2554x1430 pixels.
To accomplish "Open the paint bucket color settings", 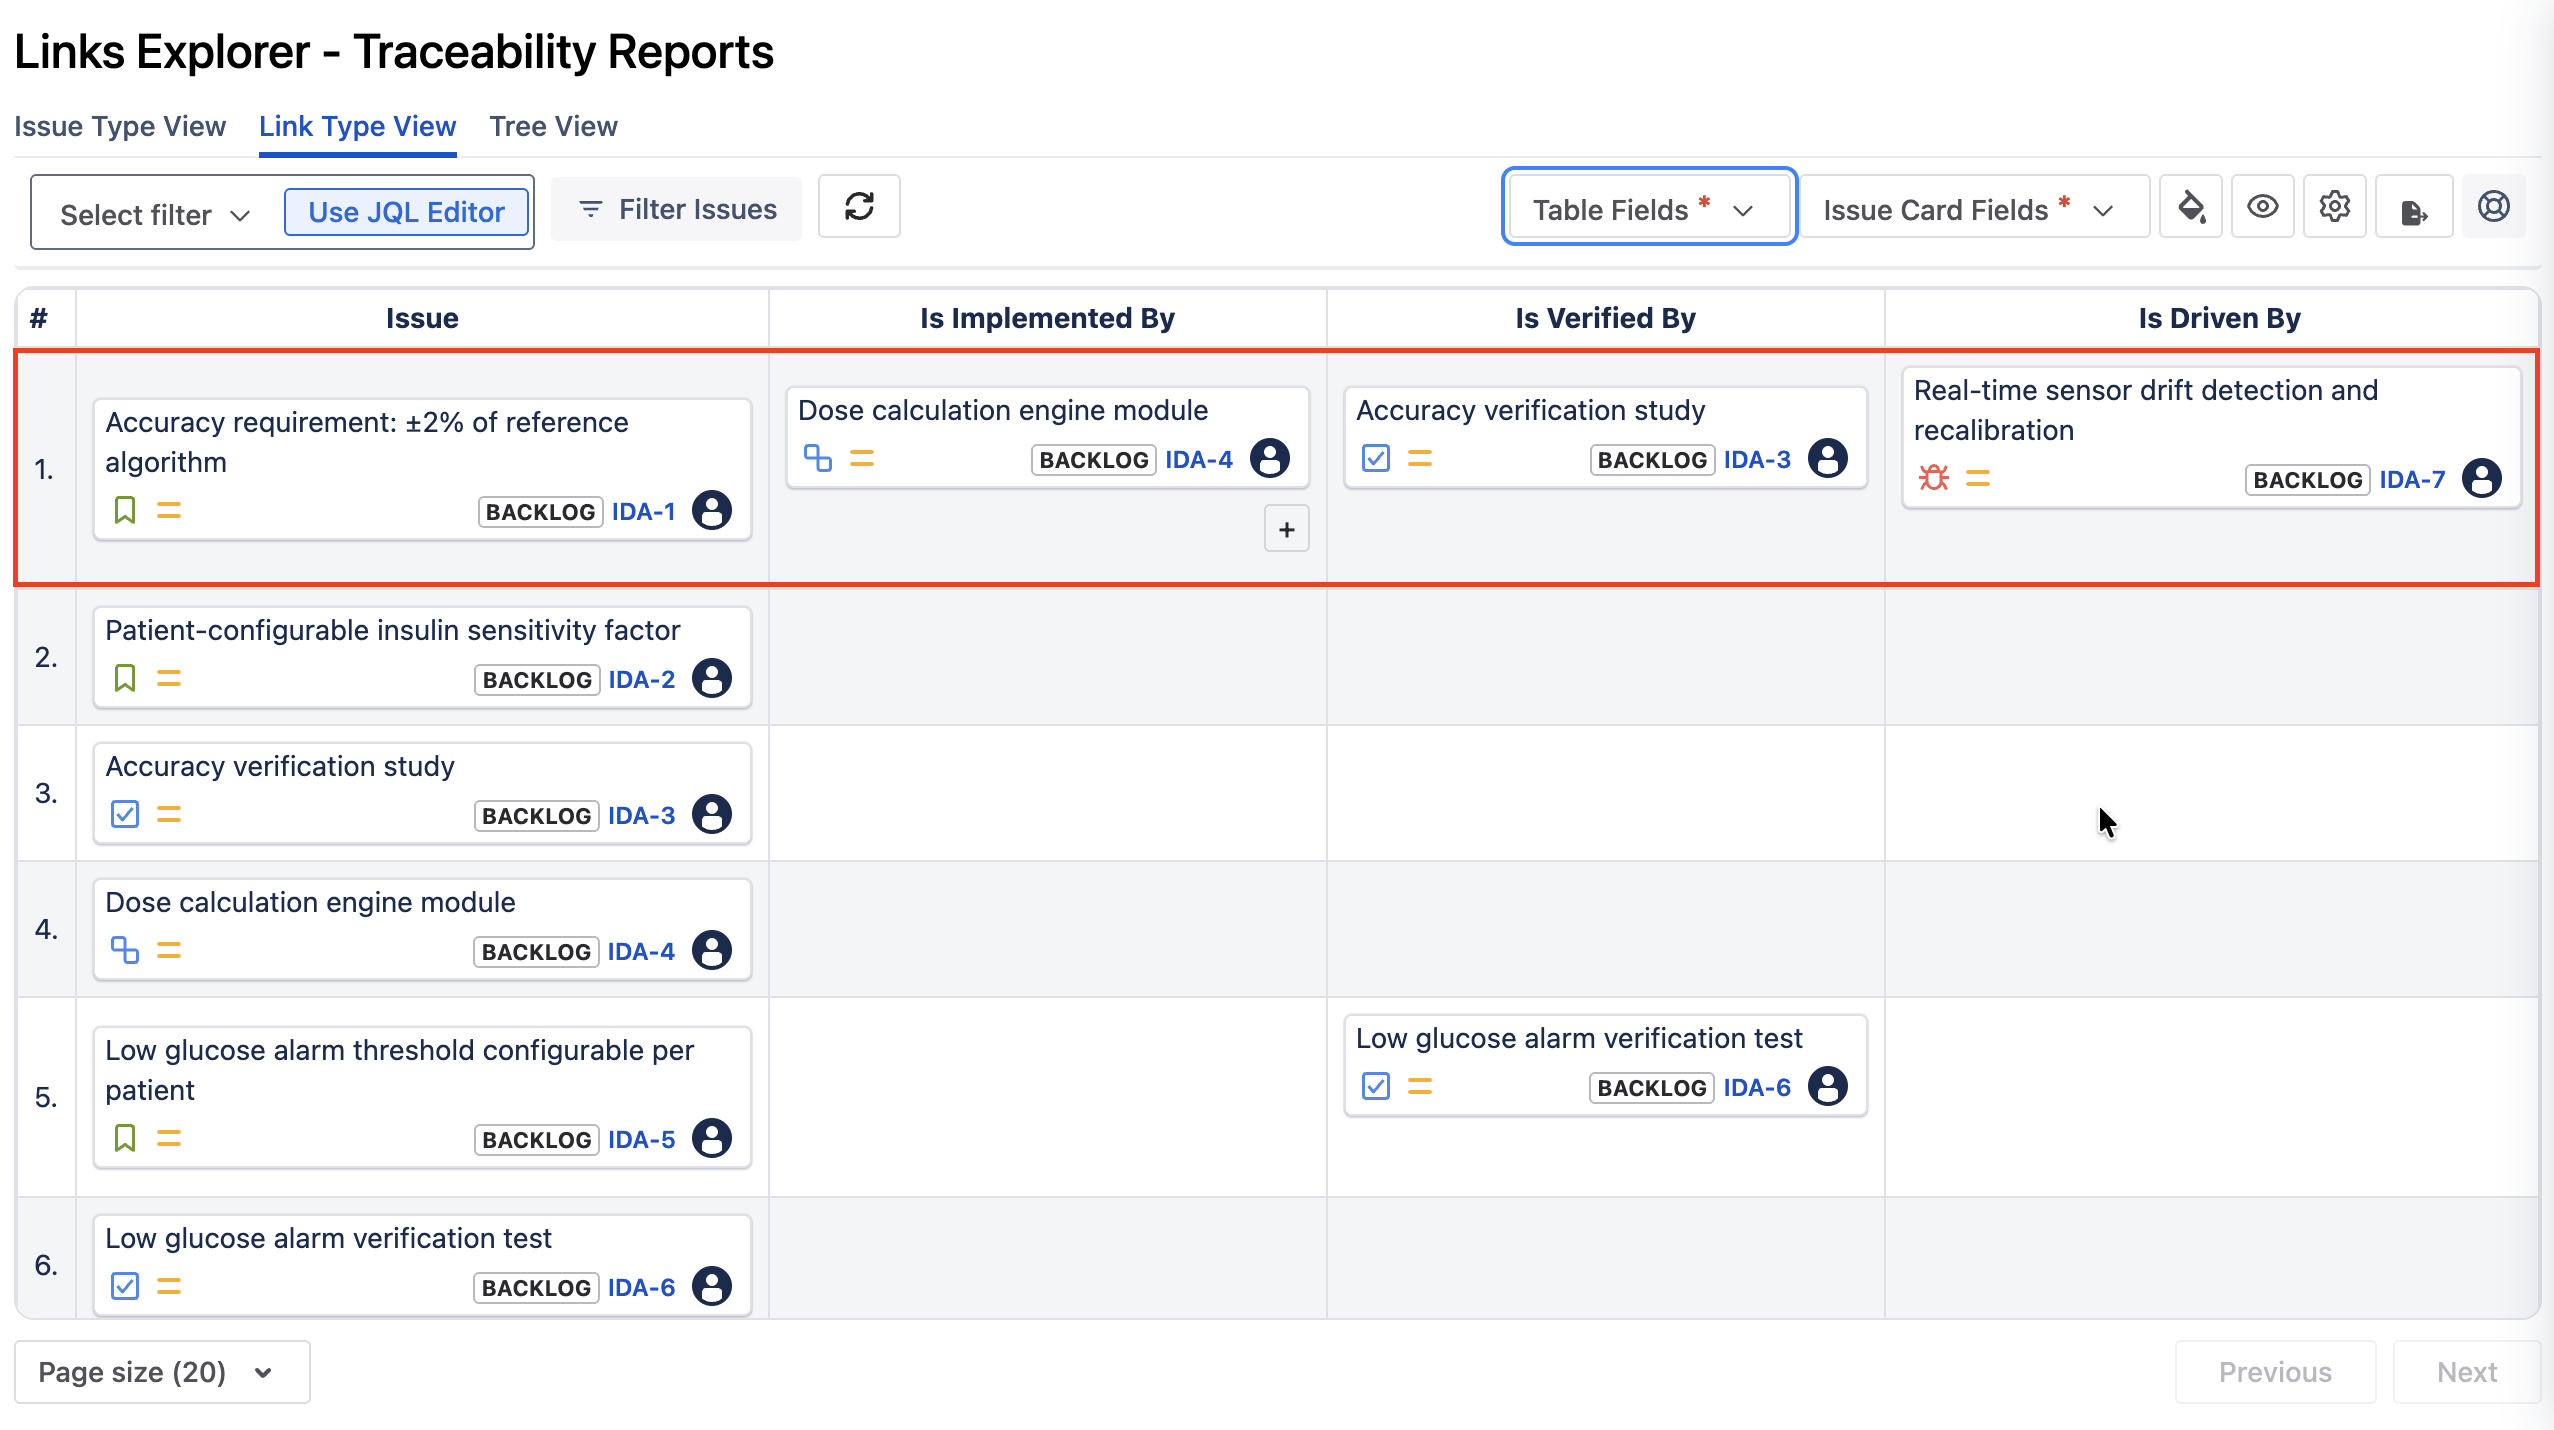I will coord(2190,207).
